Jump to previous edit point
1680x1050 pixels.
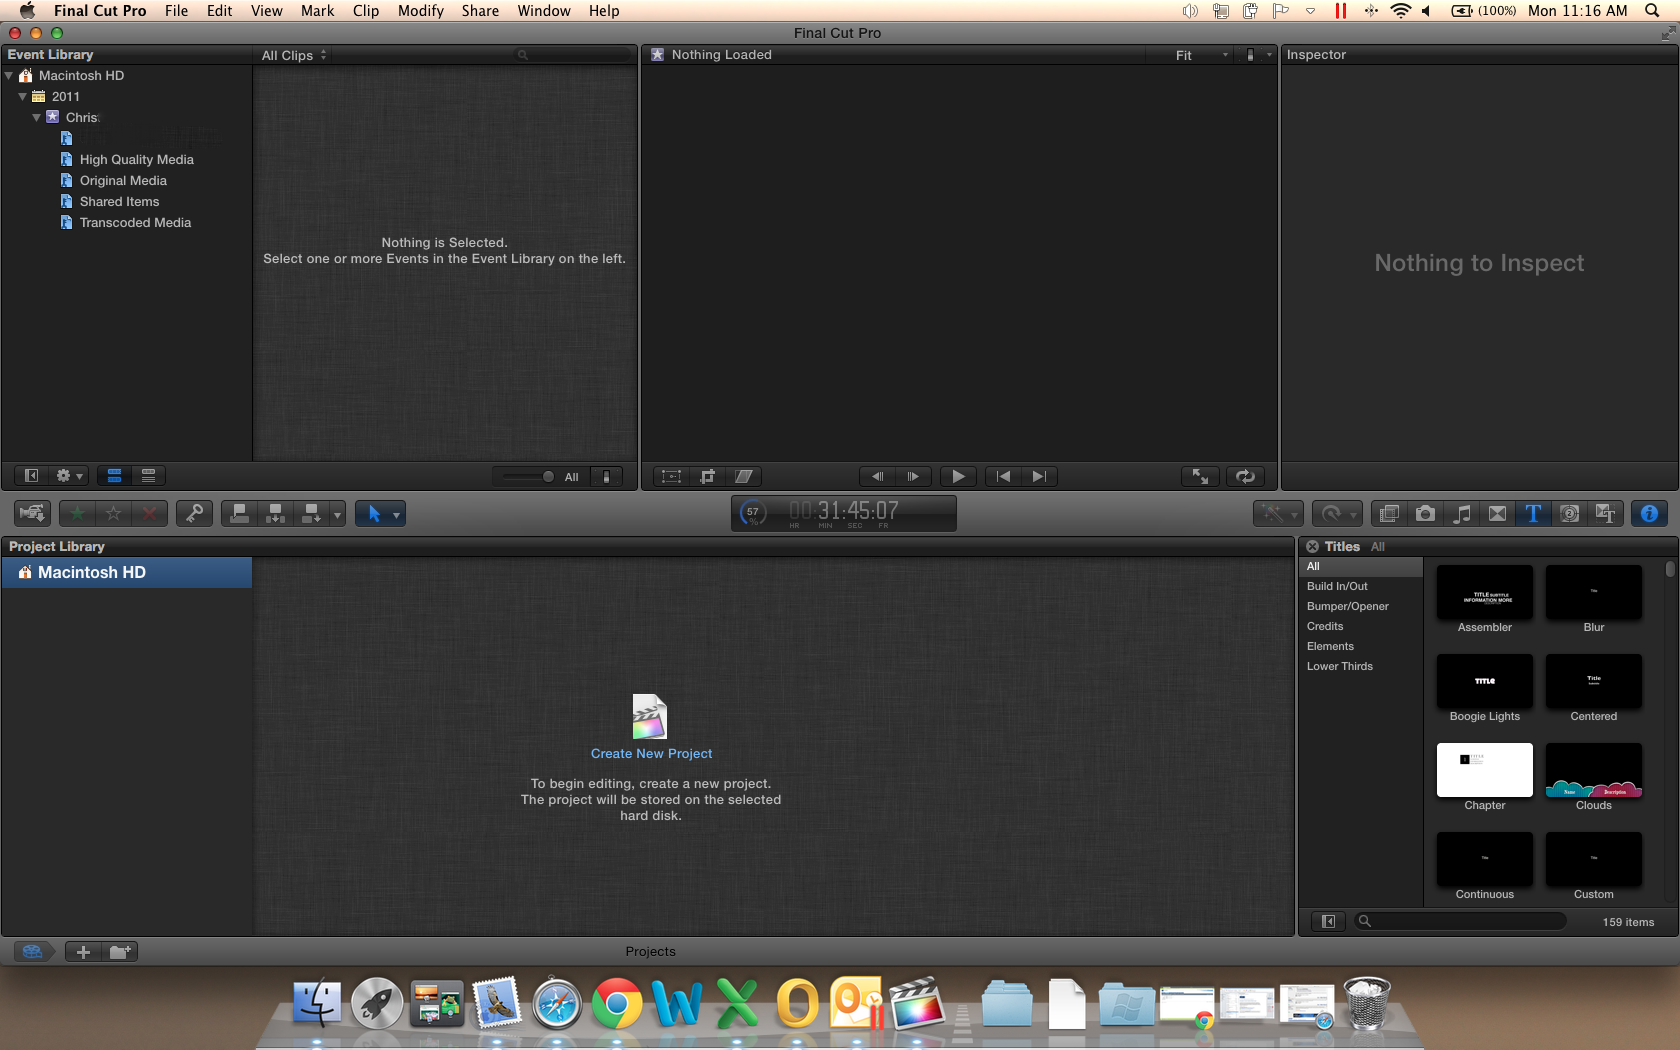click(x=1003, y=476)
